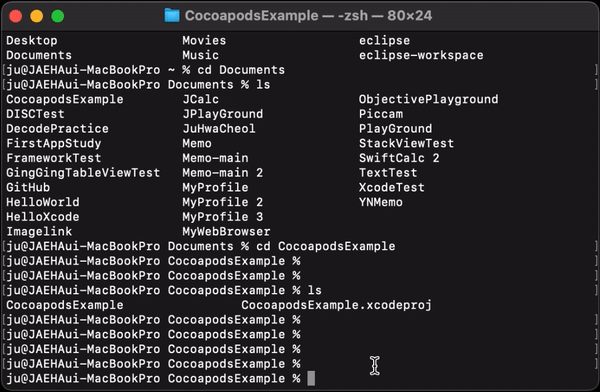The height and width of the screenshot is (392, 600).
Task: Click 'SwiftCalc 2' folder name
Action: (x=399, y=158)
